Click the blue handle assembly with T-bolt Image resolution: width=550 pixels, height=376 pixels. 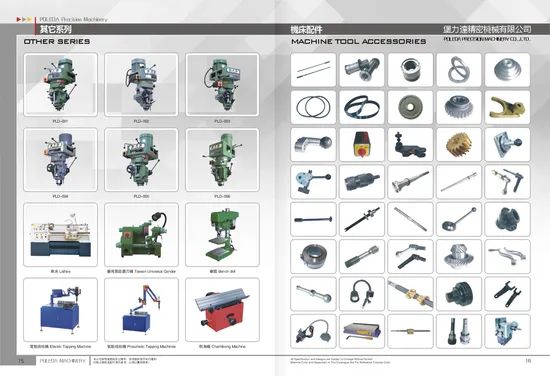coord(313,182)
